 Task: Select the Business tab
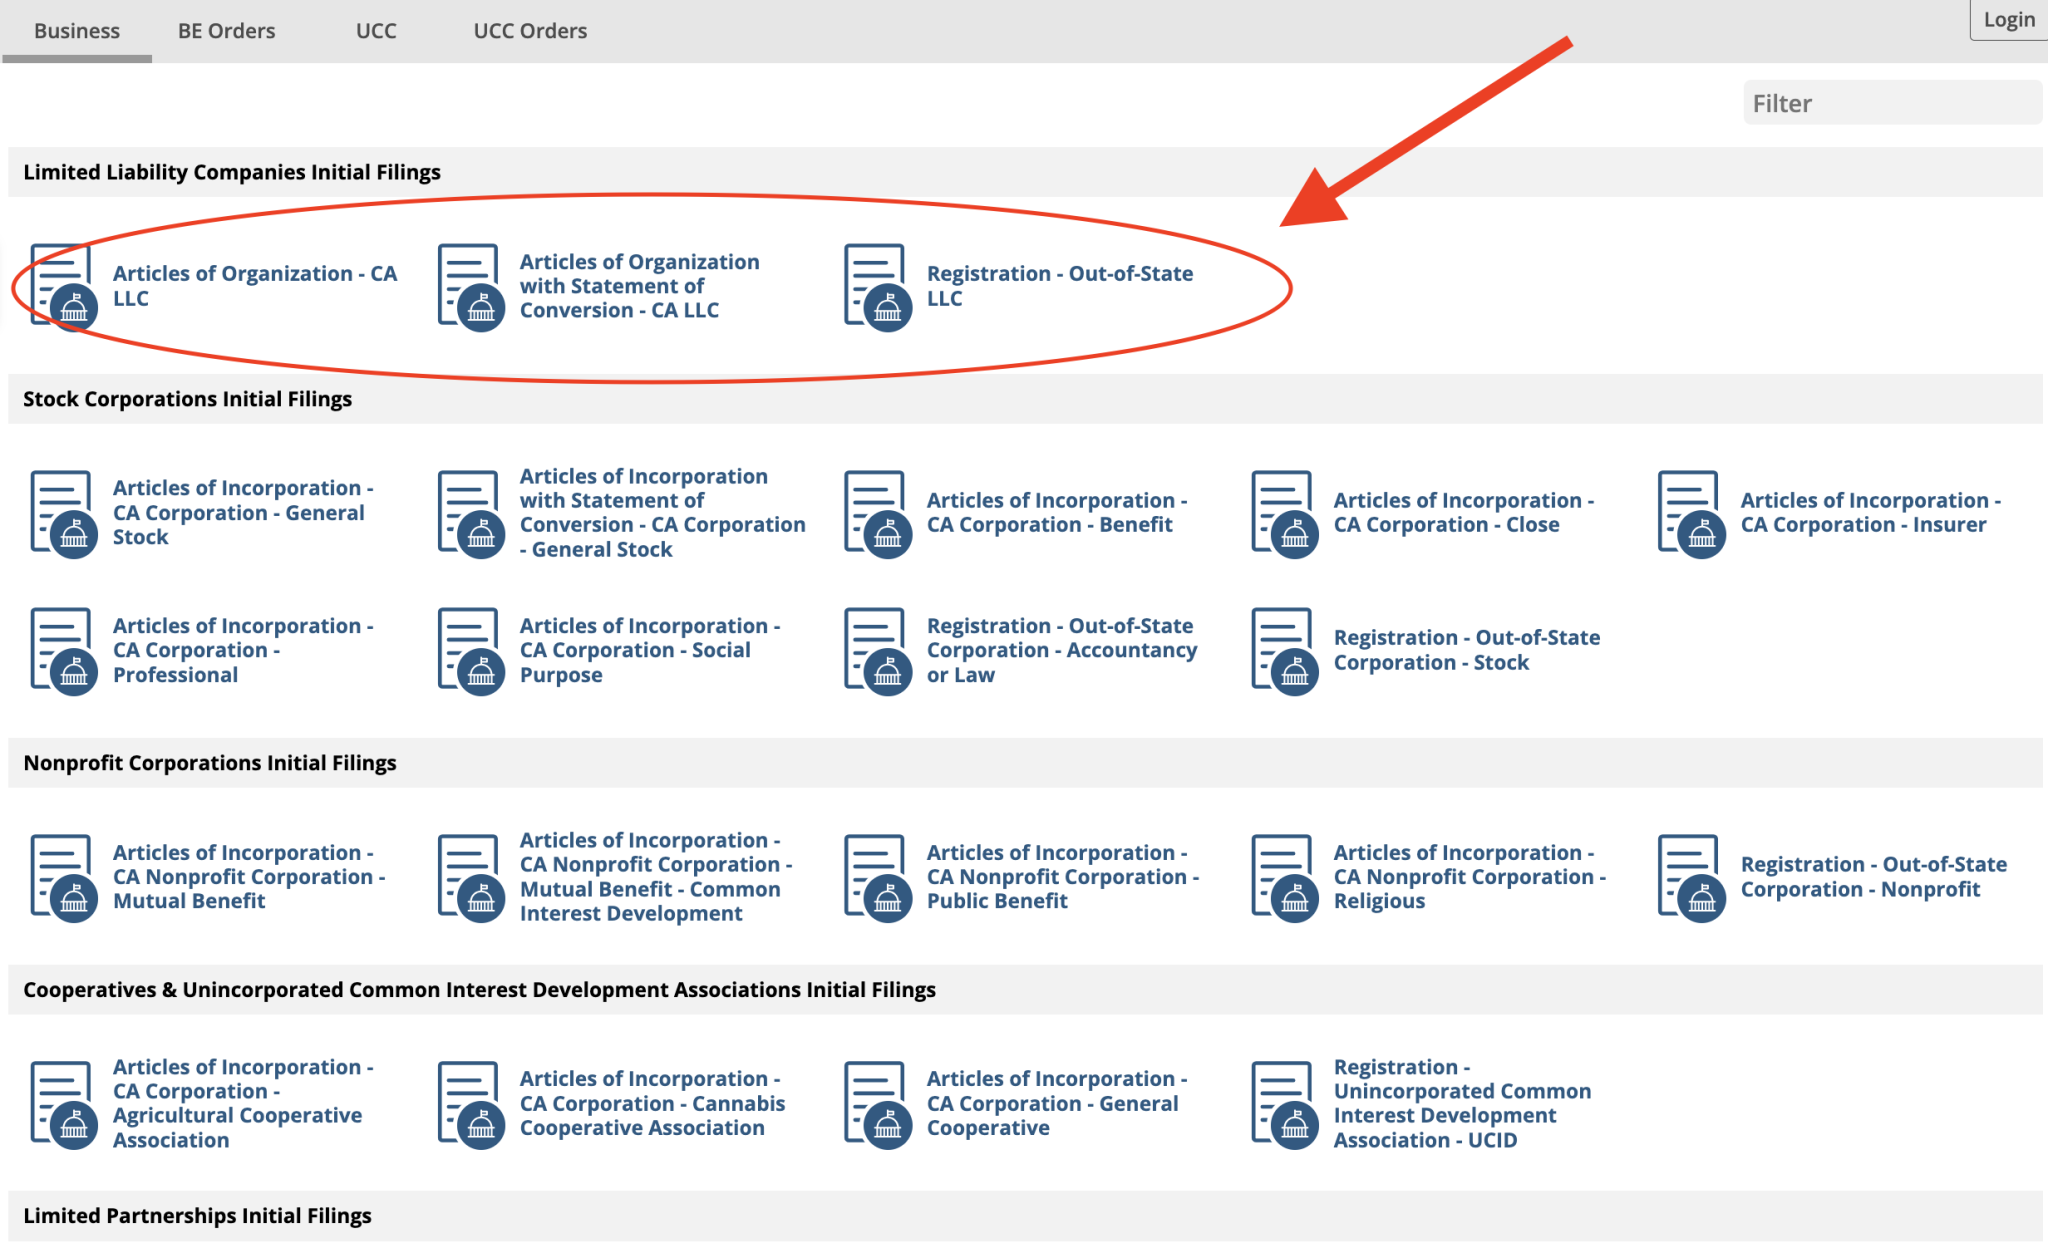[77, 31]
